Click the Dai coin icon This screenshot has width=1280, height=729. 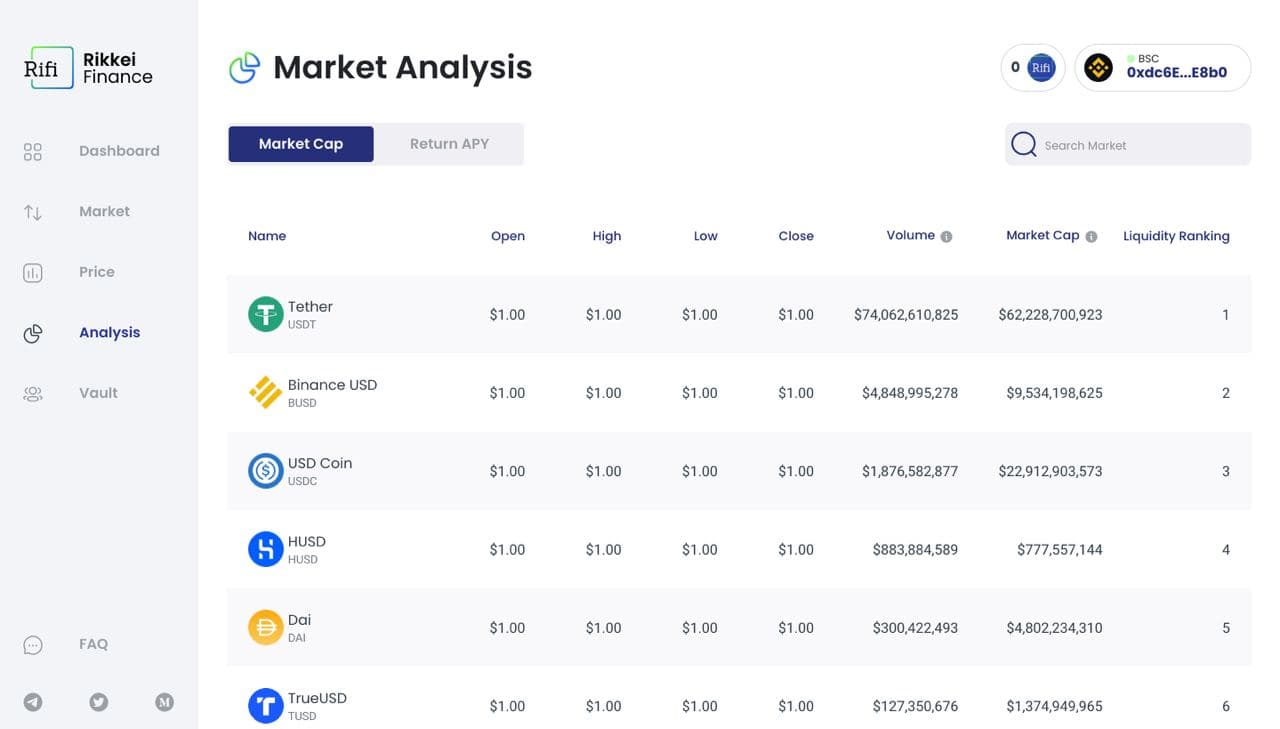(266, 628)
